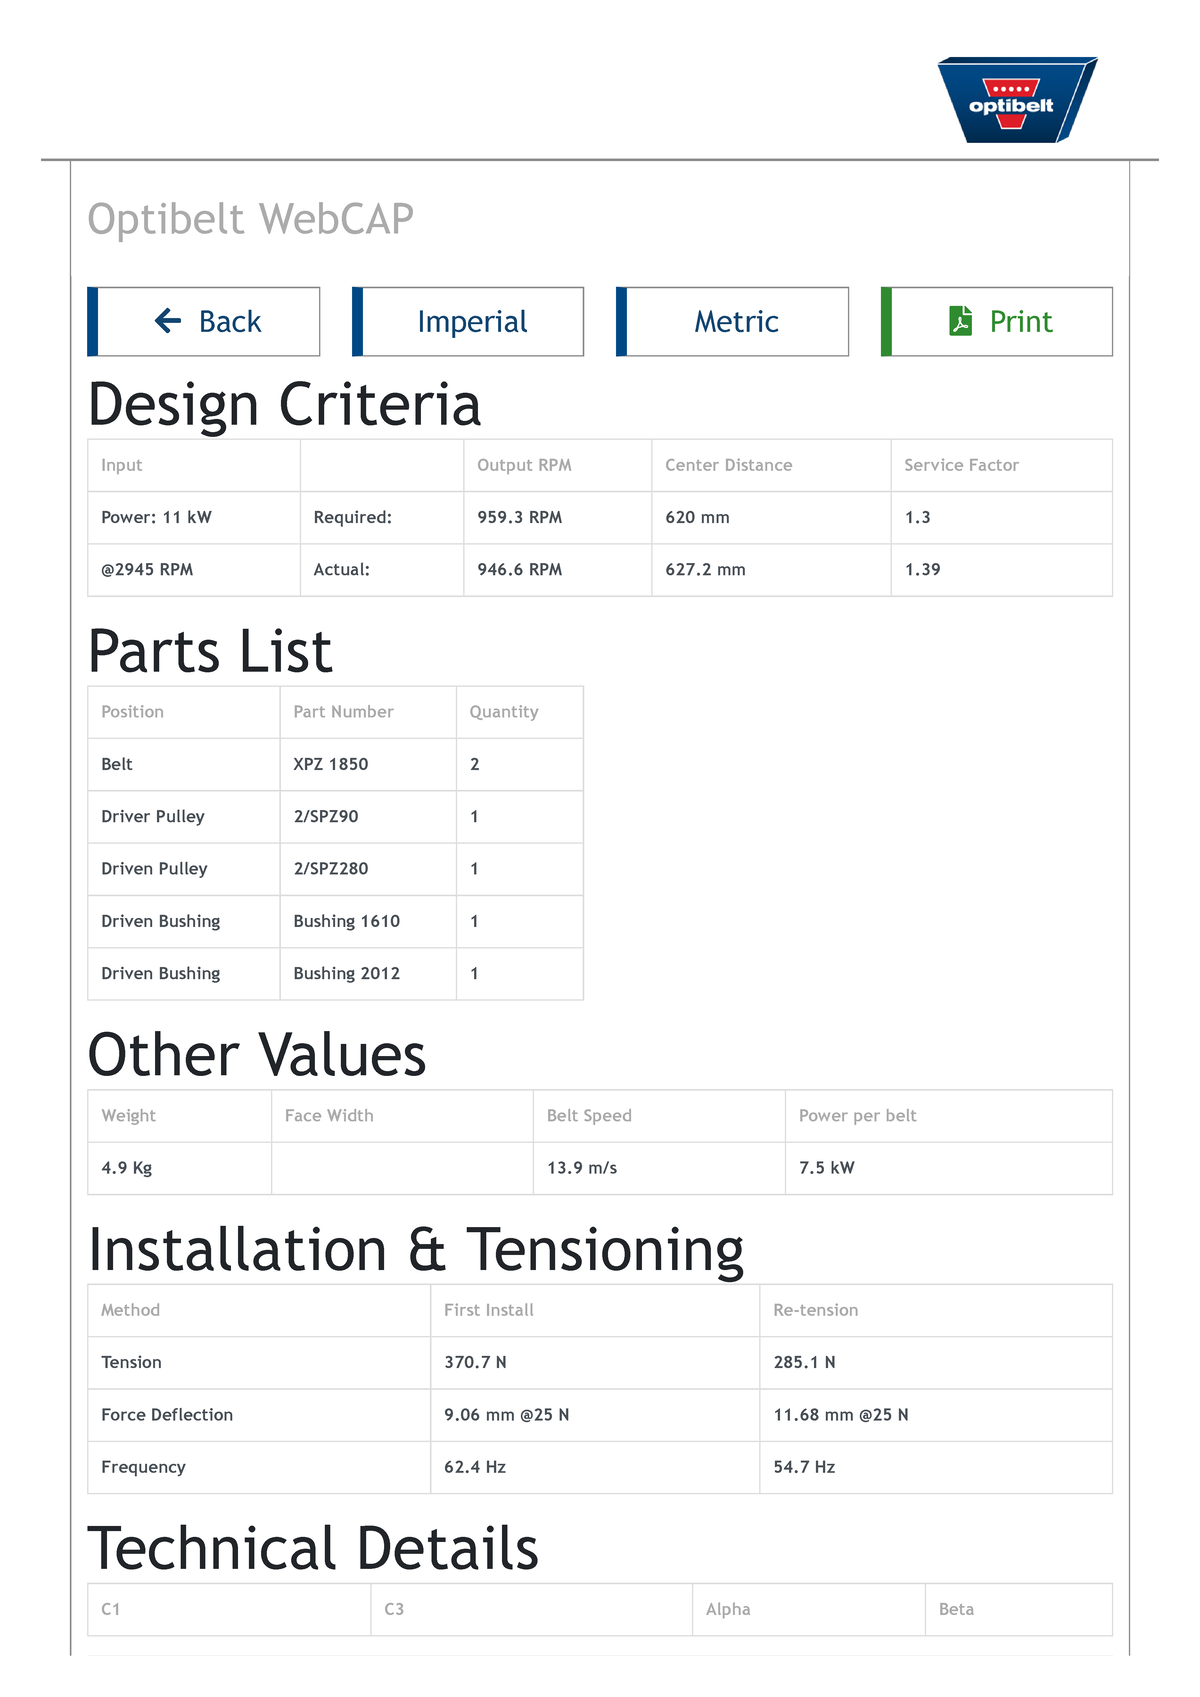The height and width of the screenshot is (1697, 1200).
Task: Click the PDF file icon in Print
Action: click(960, 321)
